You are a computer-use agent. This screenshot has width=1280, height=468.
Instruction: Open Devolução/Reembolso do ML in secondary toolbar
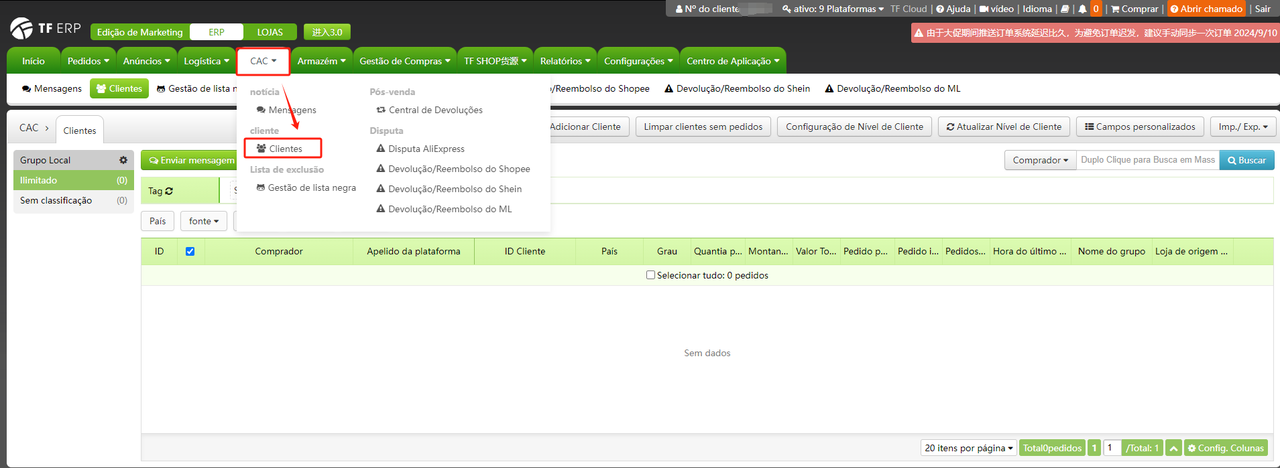point(893,89)
